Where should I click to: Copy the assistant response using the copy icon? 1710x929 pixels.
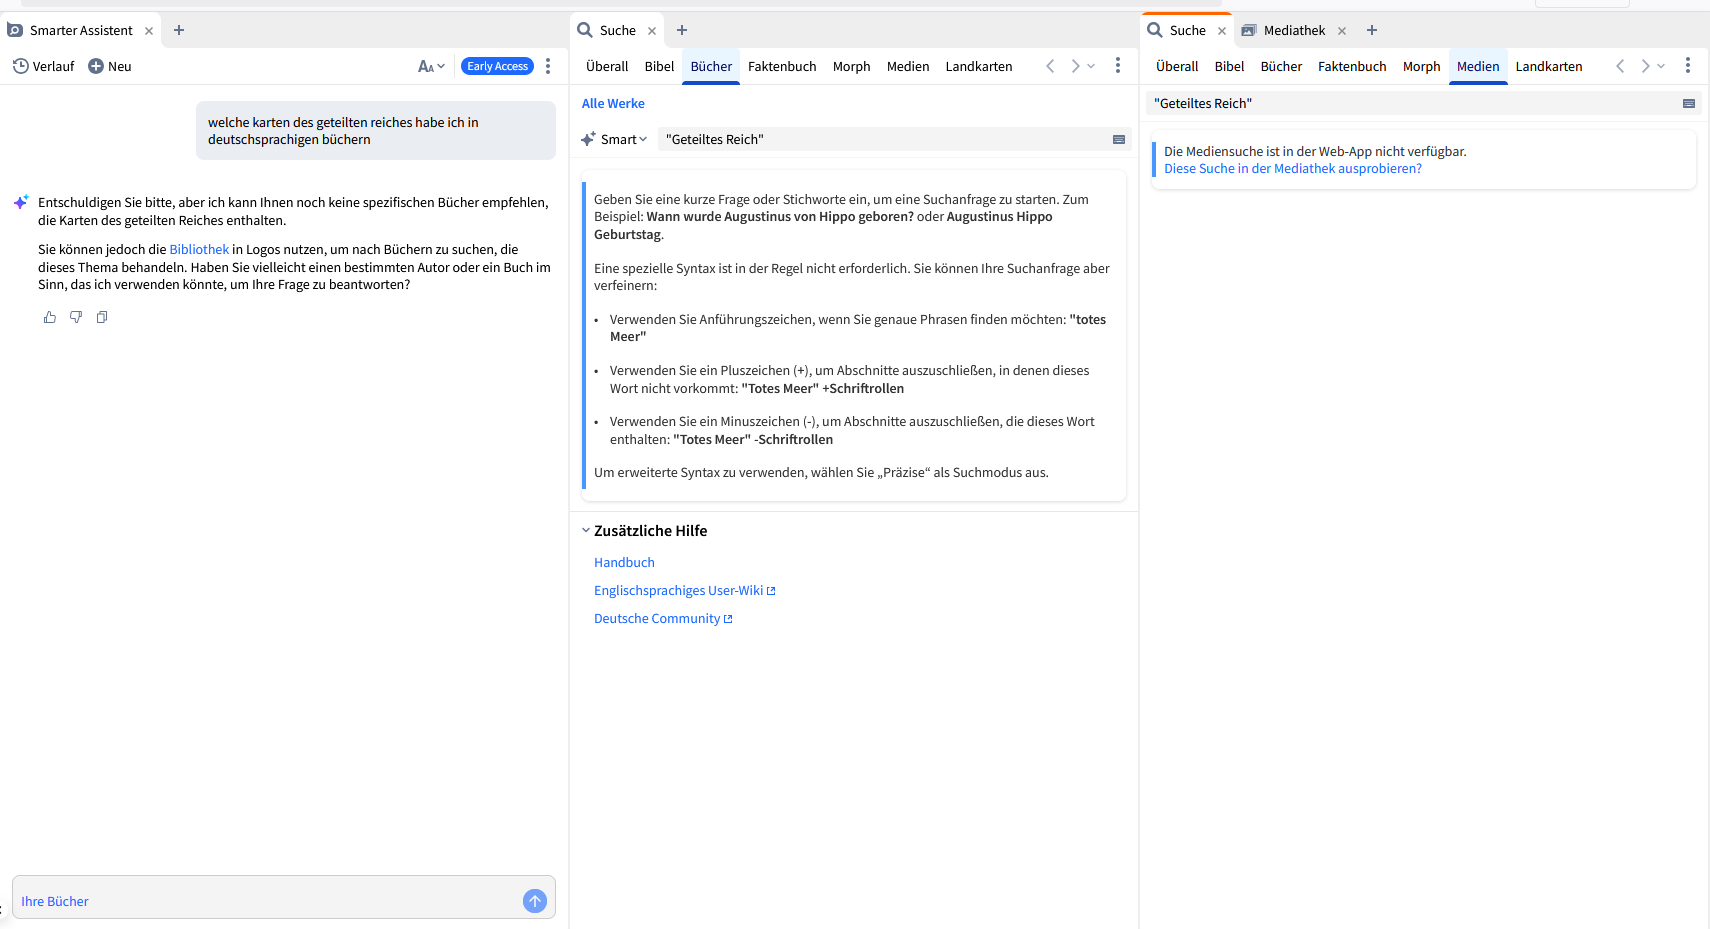[101, 317]
